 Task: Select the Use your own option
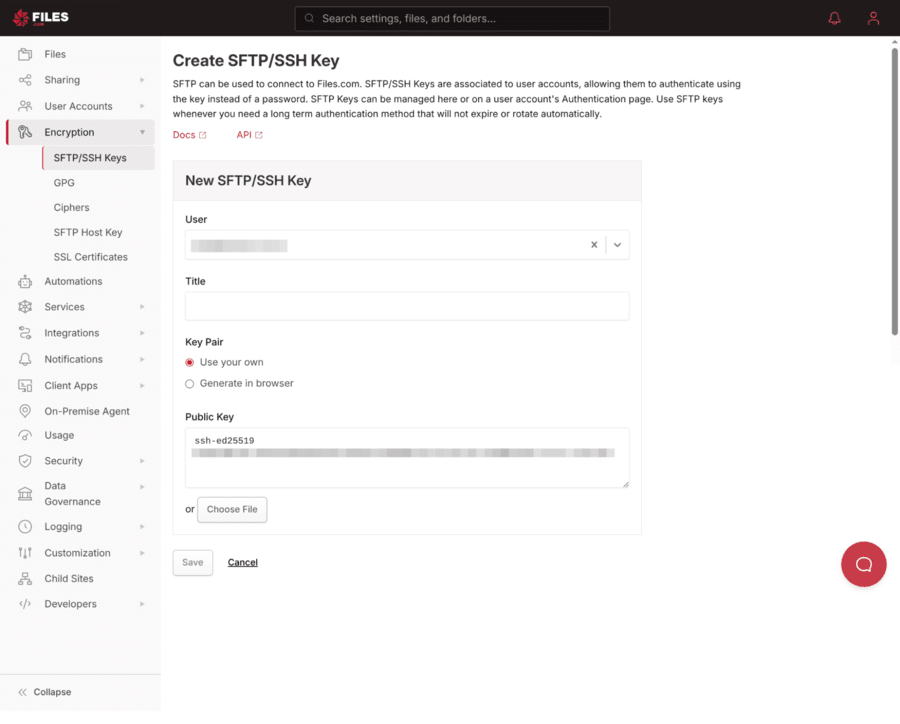pyautogui.click(x=189, y=362)
